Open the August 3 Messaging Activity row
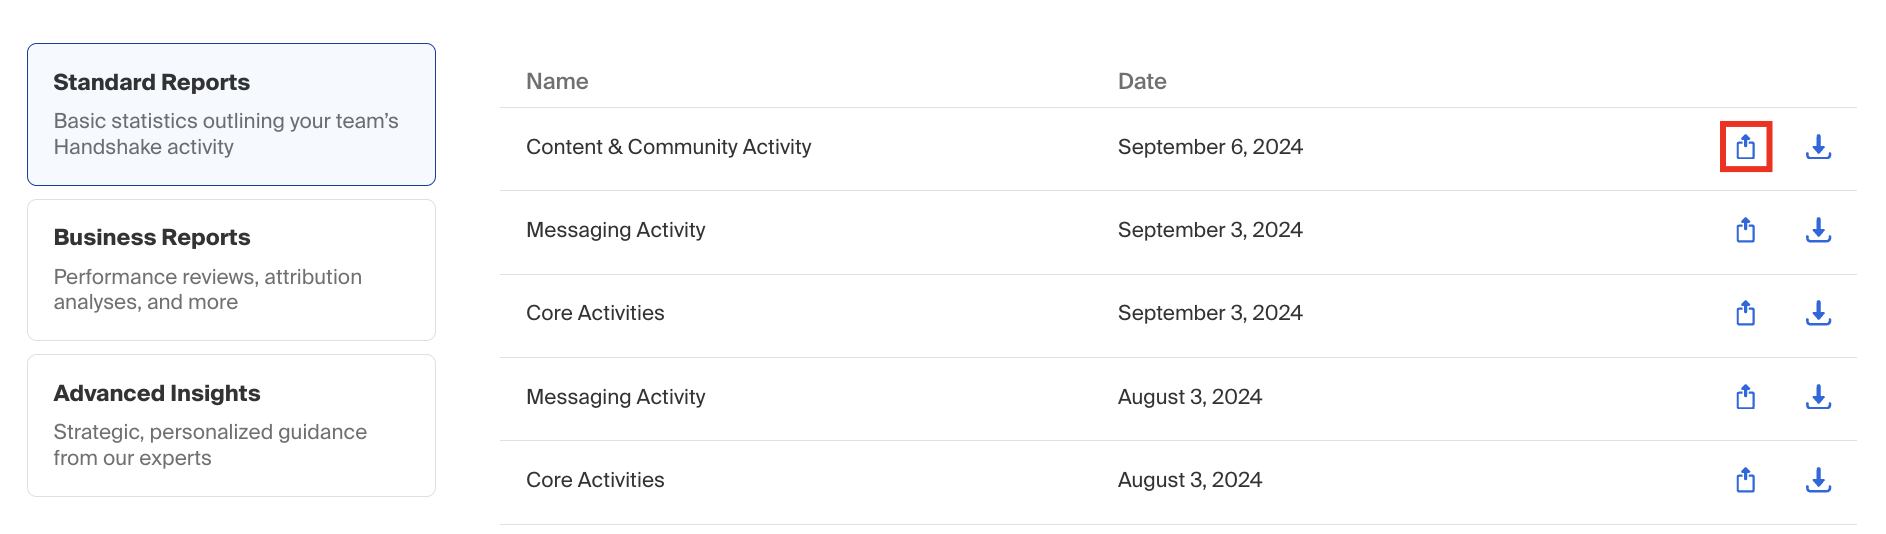This screenshot has width=1886, height=534. [1178, 399]
